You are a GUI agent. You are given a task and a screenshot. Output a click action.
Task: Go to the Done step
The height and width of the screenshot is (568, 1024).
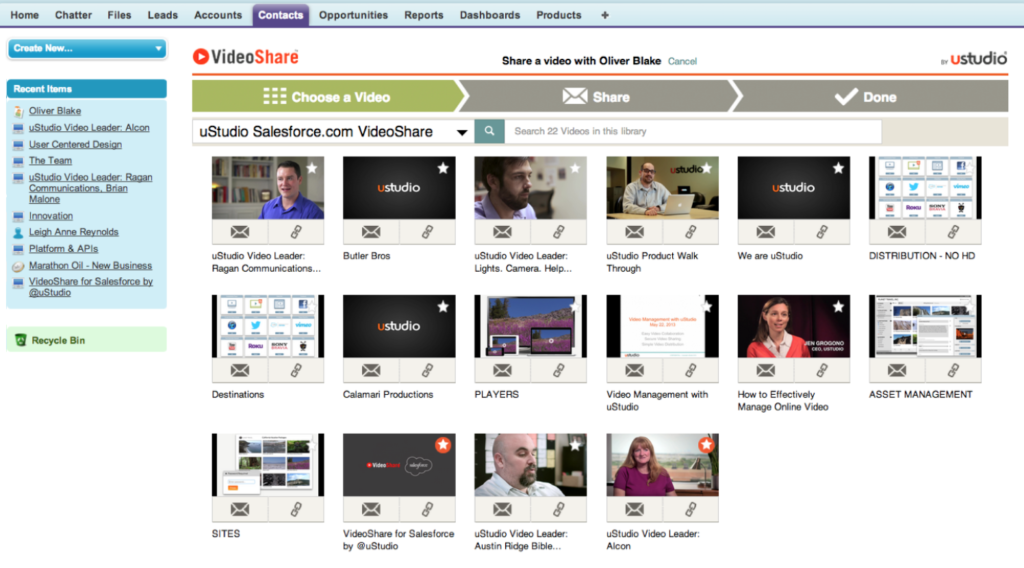pos(866,97)
